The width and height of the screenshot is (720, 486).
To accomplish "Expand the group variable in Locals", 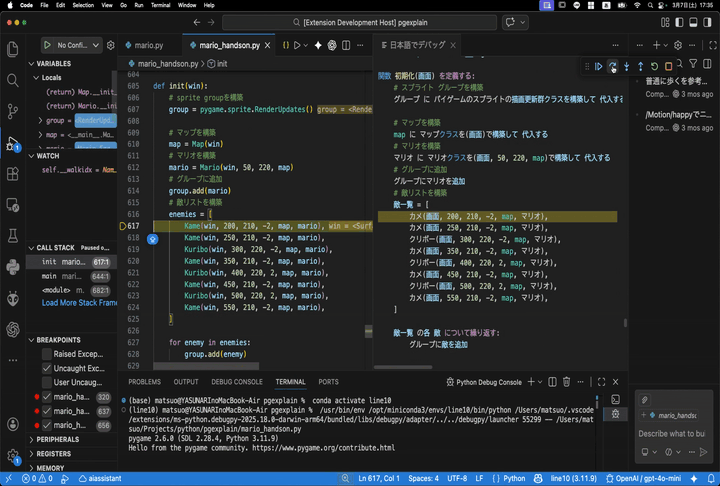I will pyautogui.click(x=41, y=120).
